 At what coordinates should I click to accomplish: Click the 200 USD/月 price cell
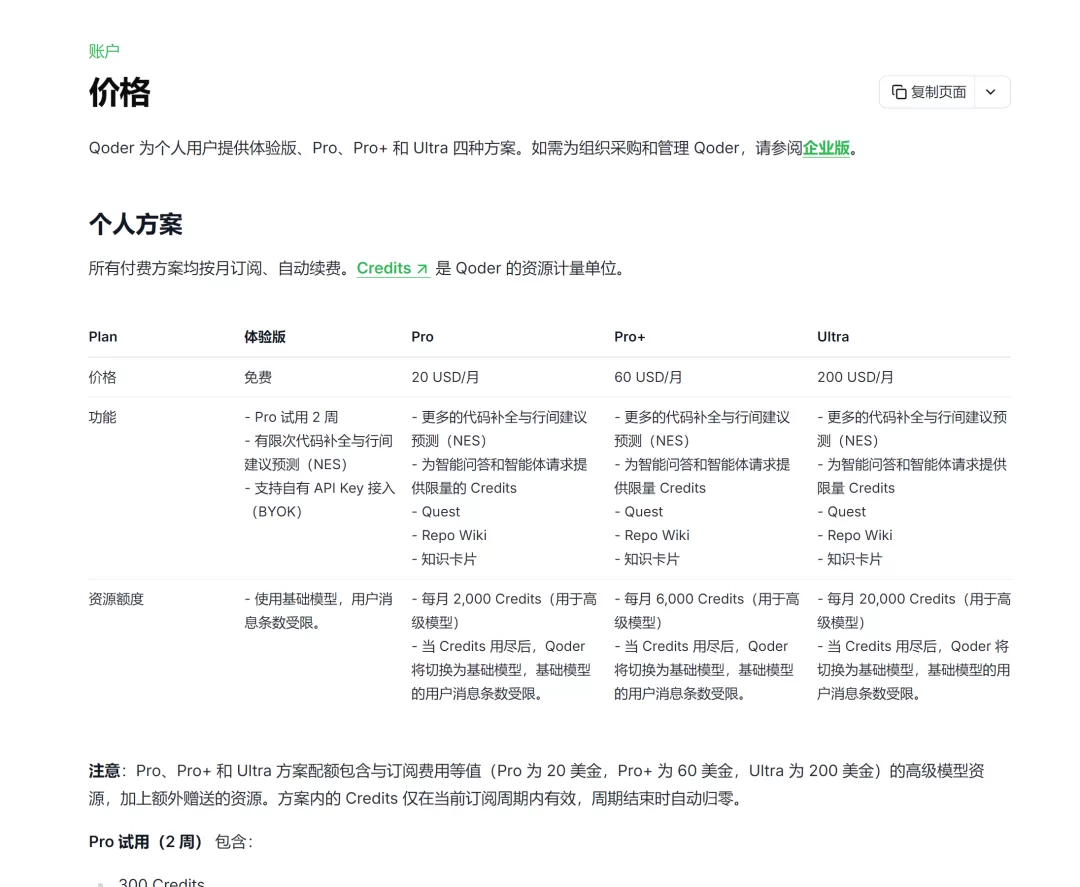click(x=855, y=377)
